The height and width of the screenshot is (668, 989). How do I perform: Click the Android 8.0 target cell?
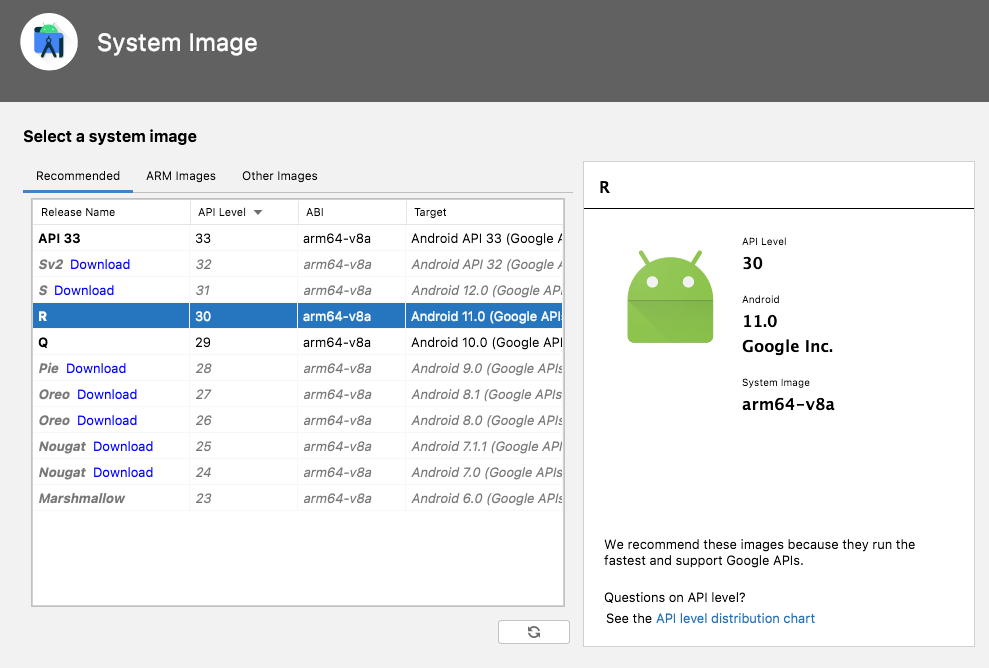(x=486, y=420)
